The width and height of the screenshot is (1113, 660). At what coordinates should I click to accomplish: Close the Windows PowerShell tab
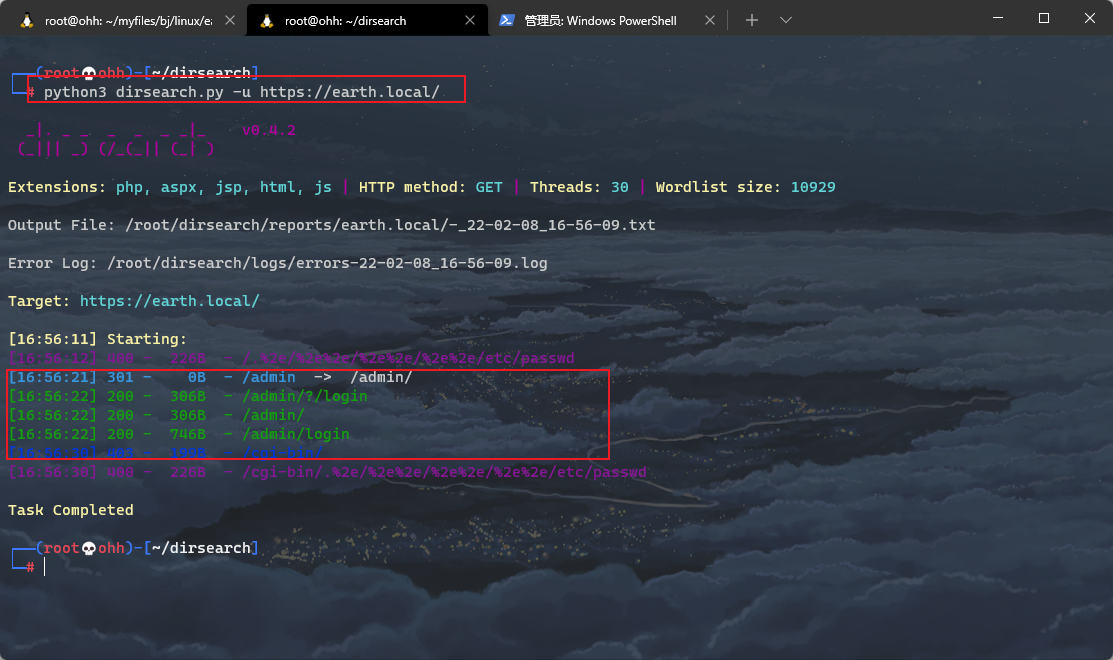point(710,21)
